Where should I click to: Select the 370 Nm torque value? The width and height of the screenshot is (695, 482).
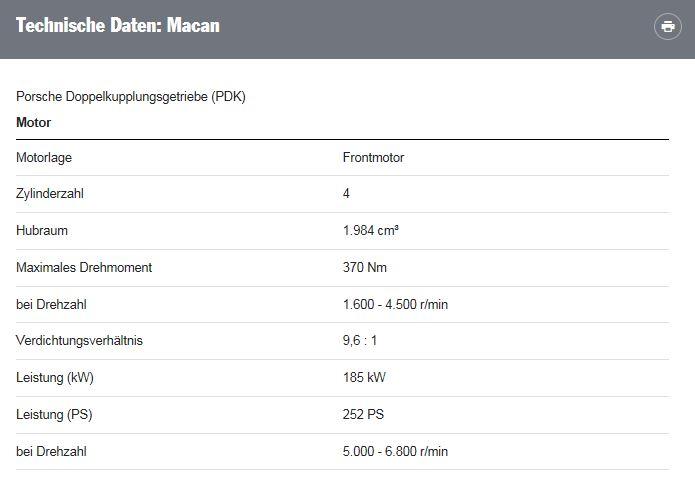[x=364, y=267]
